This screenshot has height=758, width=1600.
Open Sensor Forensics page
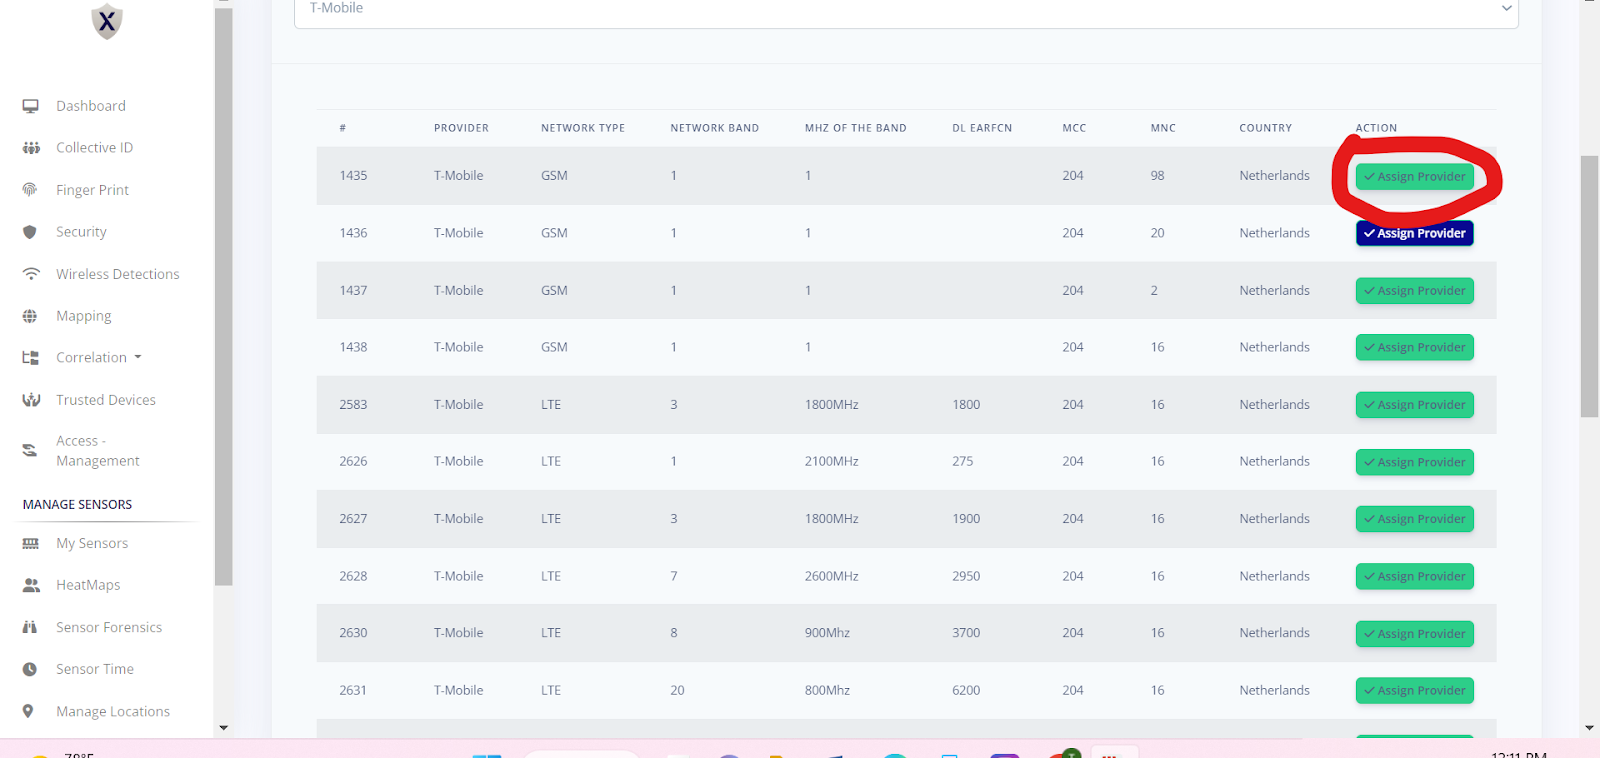pos(109,628)
